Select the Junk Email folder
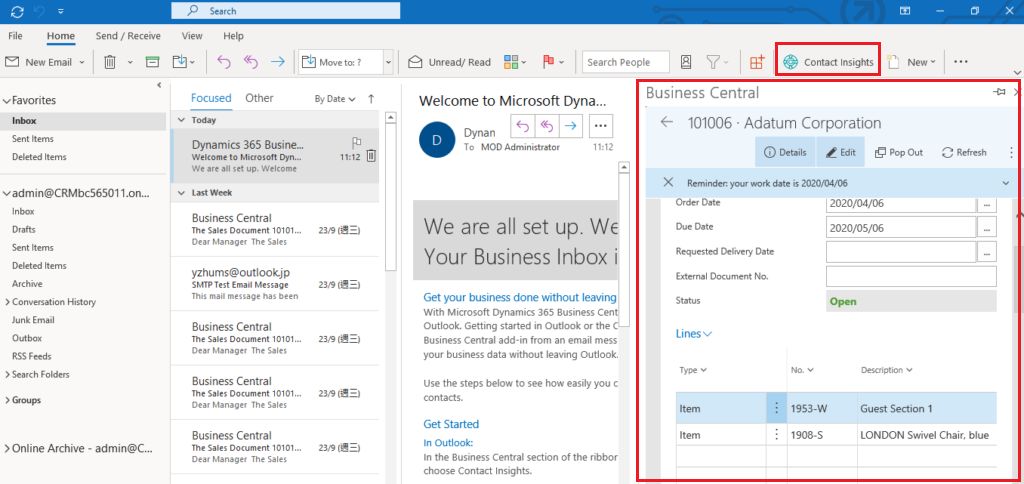Image resolution: width=1024 pixels, height=484 pixels. 33,320
